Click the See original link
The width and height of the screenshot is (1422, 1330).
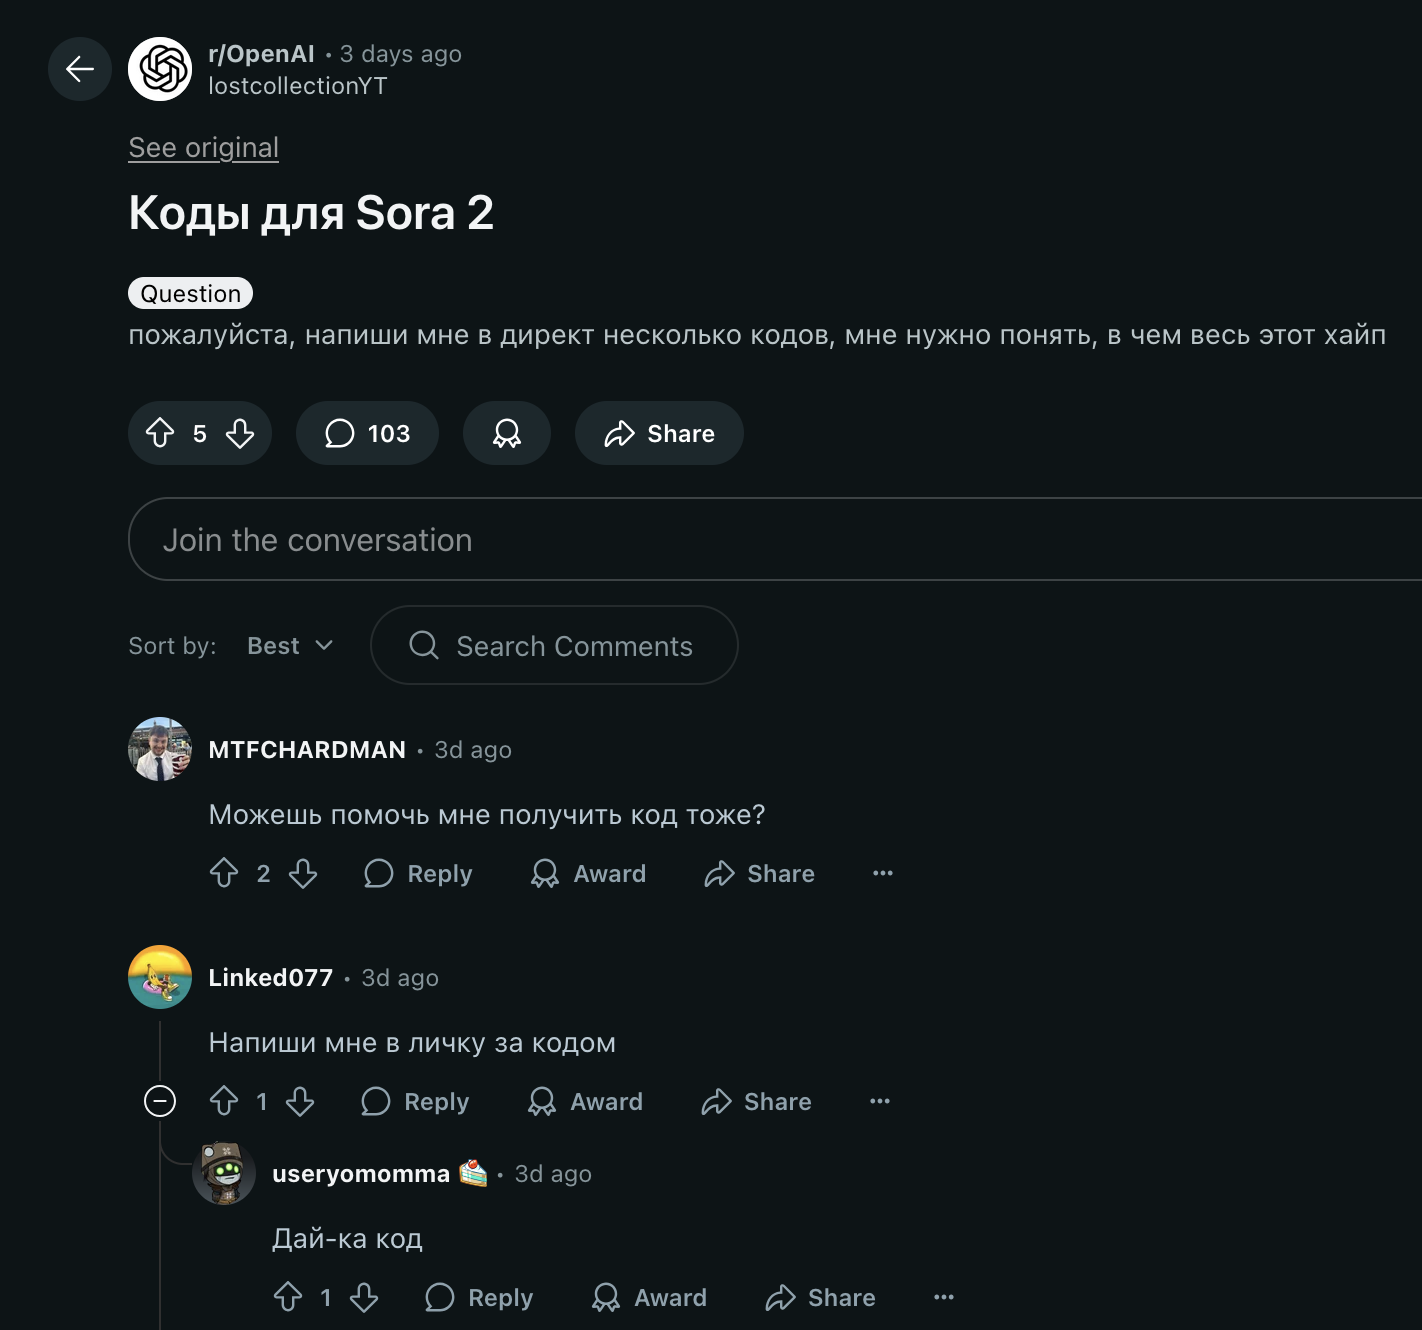203,147
